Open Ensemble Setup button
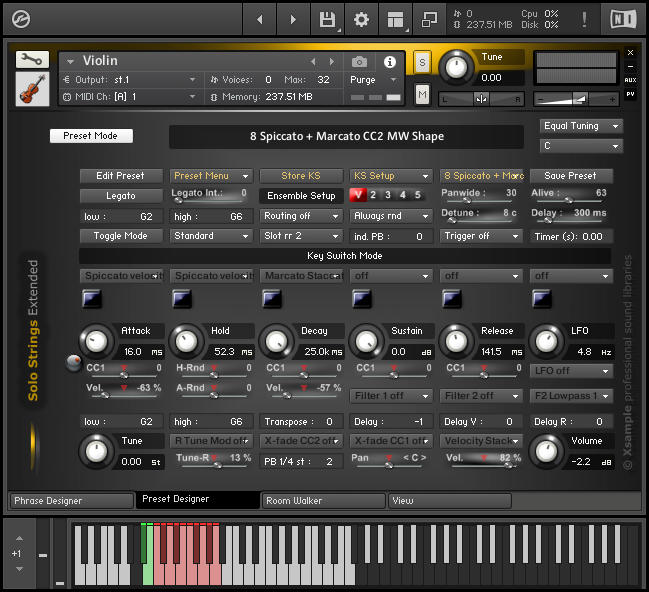 tap(301, 195)
